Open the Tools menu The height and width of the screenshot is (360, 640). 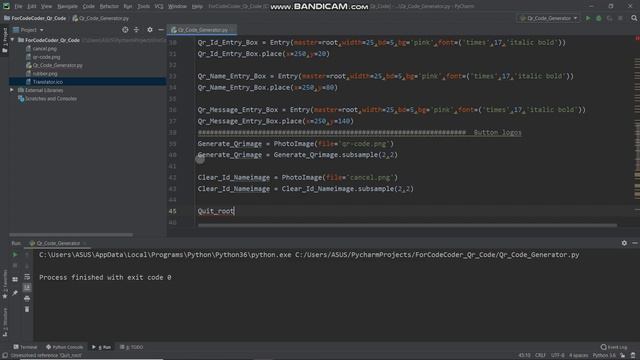click(x=143, y=7)
